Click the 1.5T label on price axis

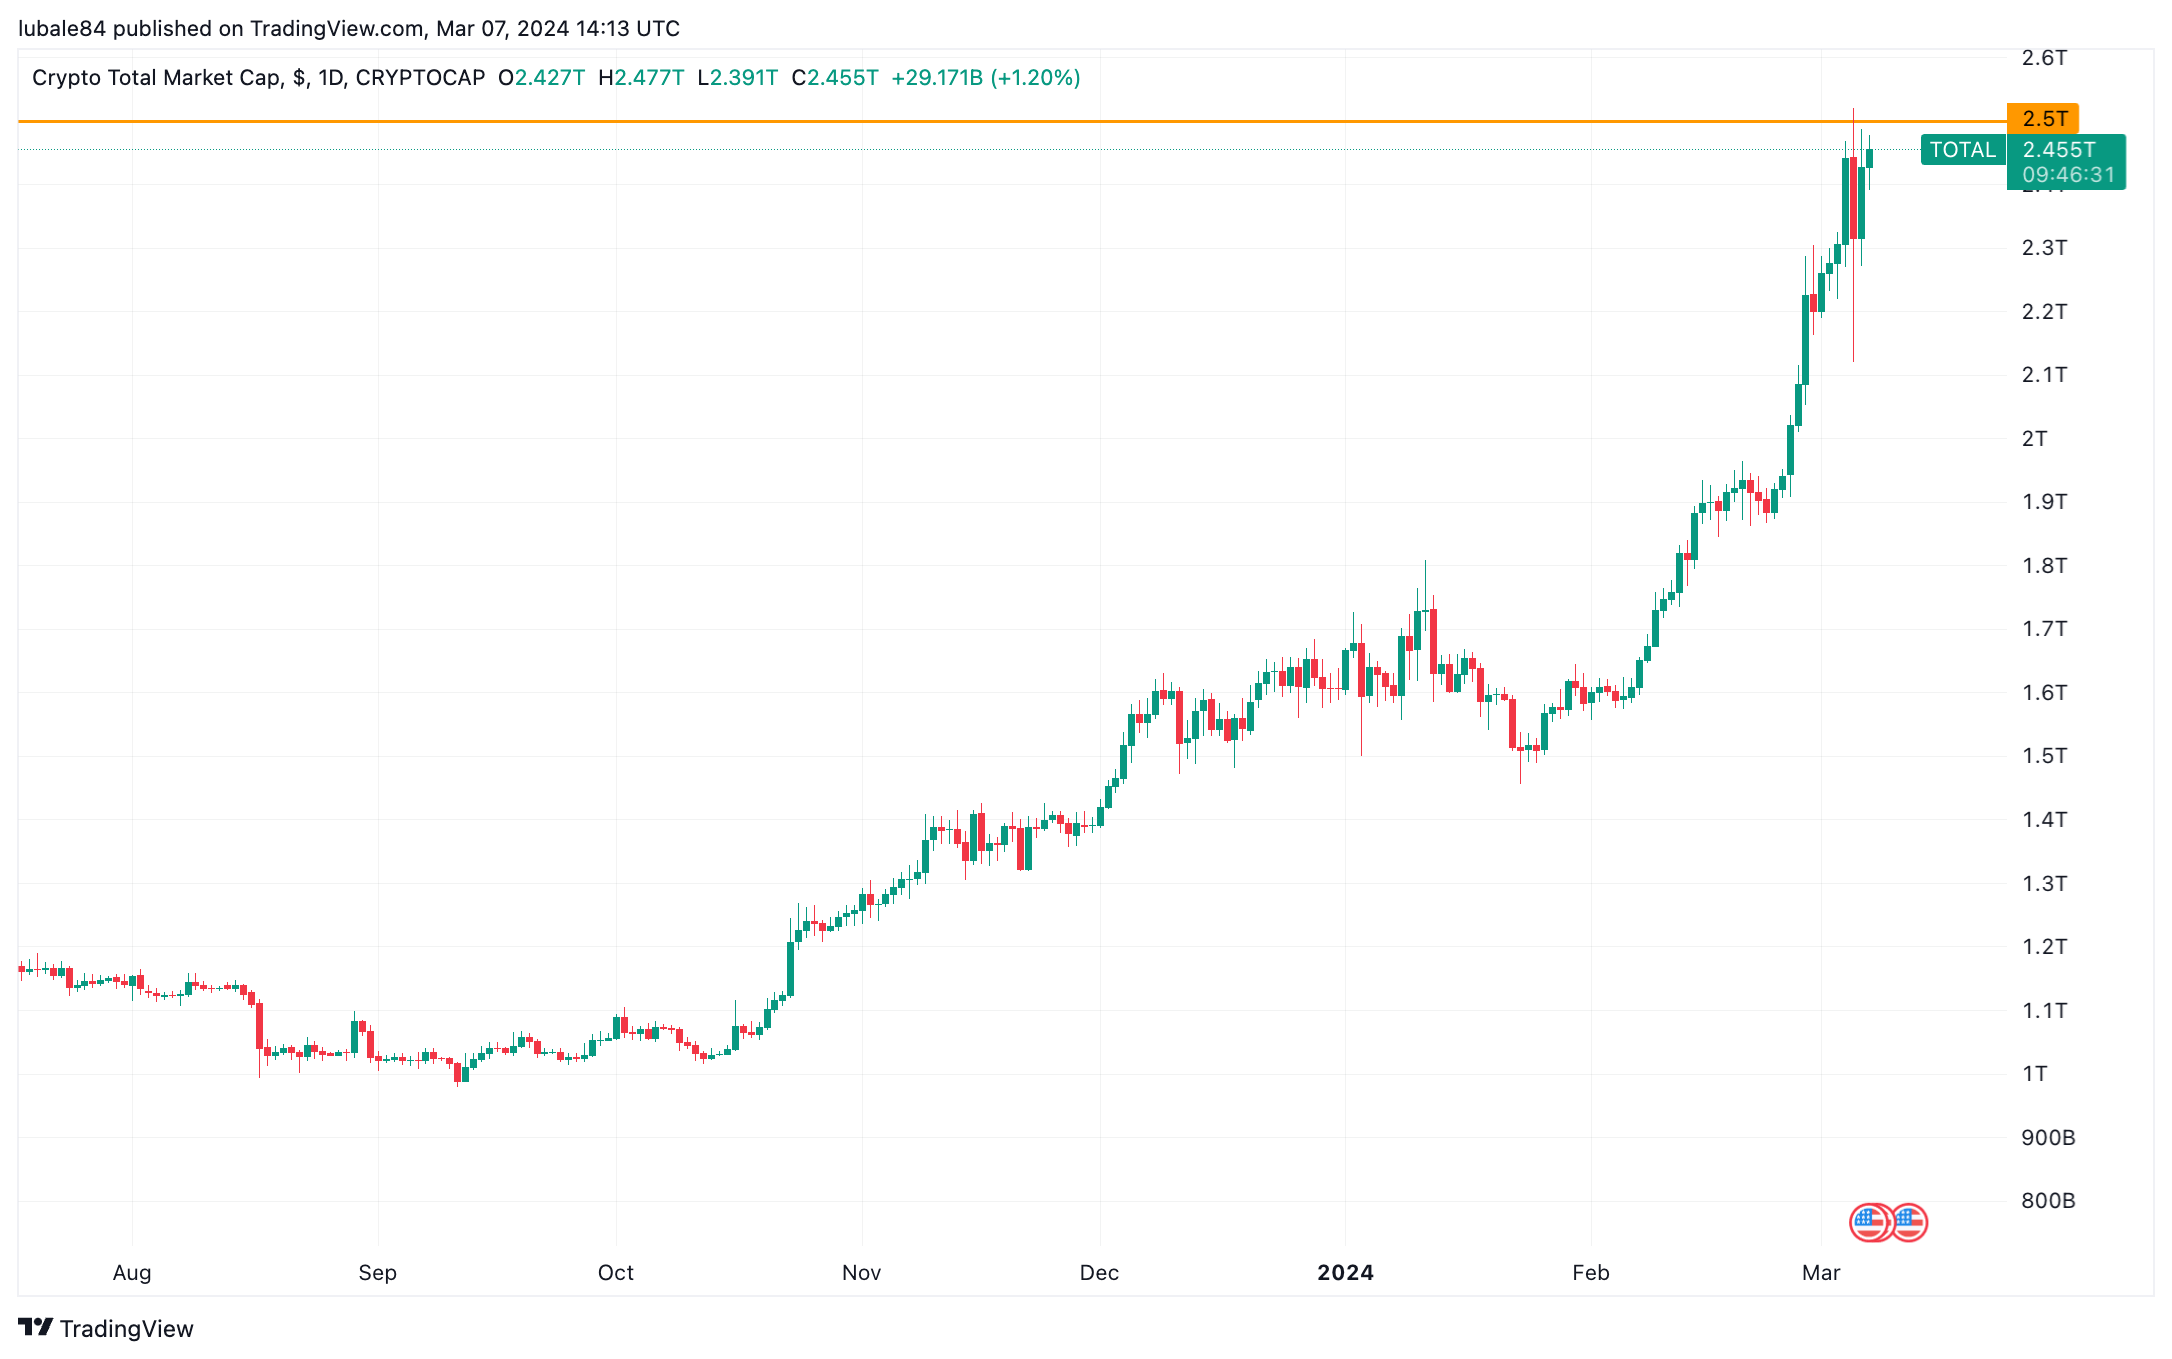[2044, 755]
